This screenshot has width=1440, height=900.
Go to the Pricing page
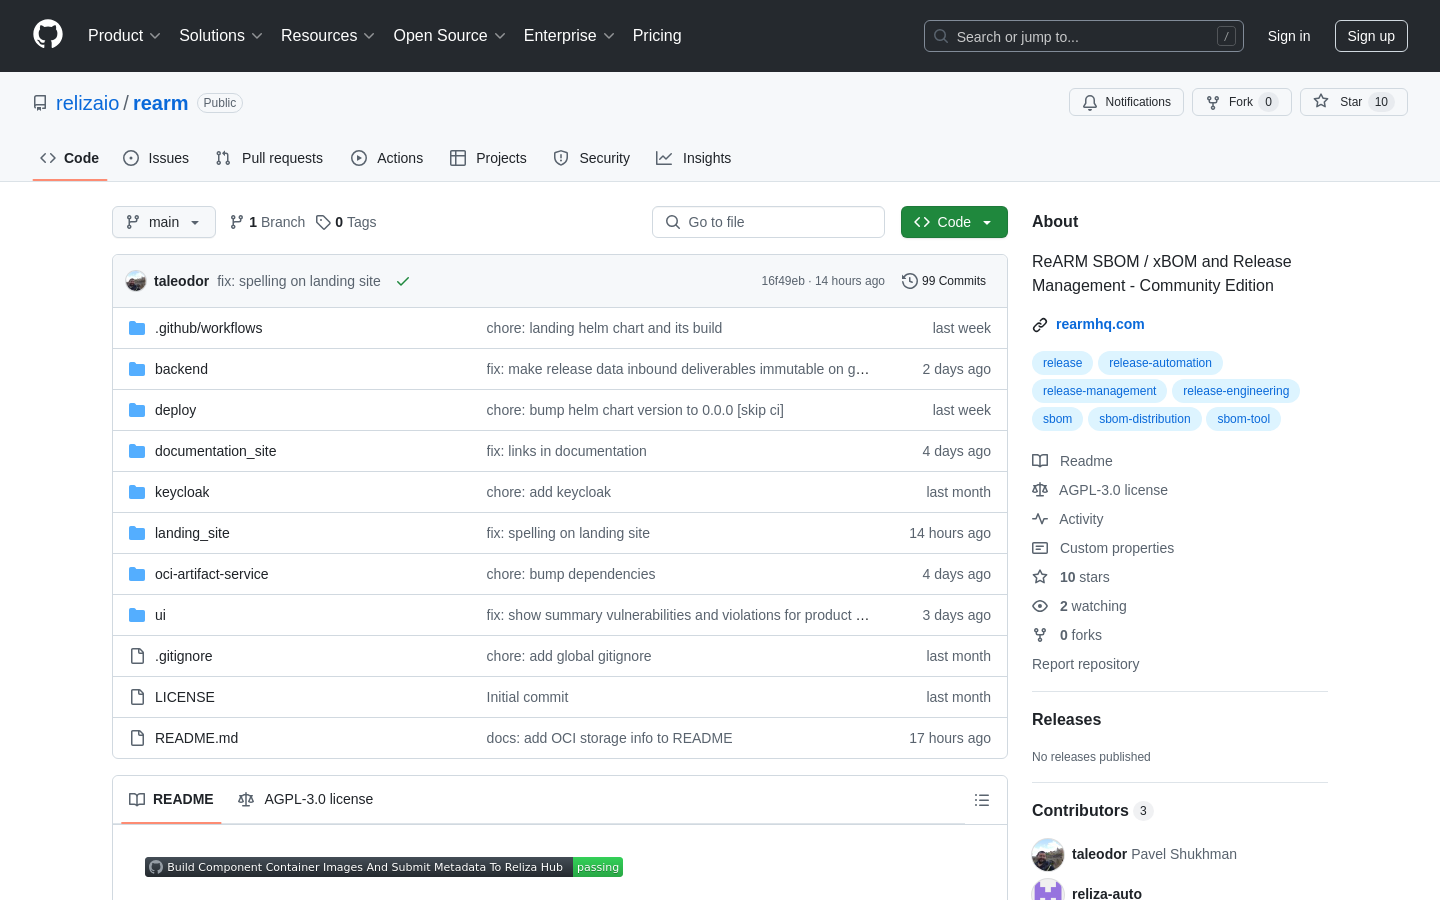point(657,36)
